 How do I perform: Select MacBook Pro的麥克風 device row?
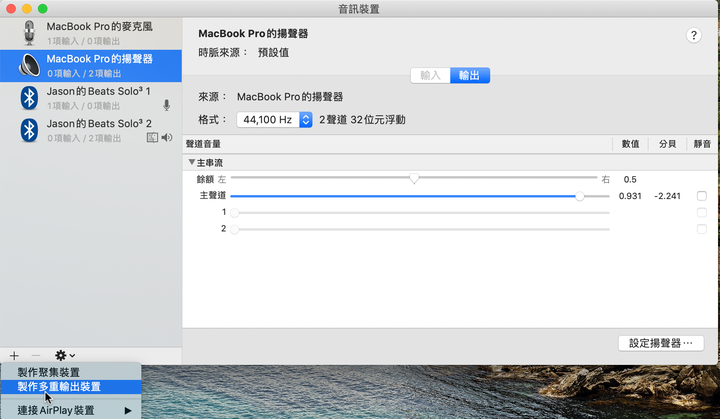tap(91, 34)
